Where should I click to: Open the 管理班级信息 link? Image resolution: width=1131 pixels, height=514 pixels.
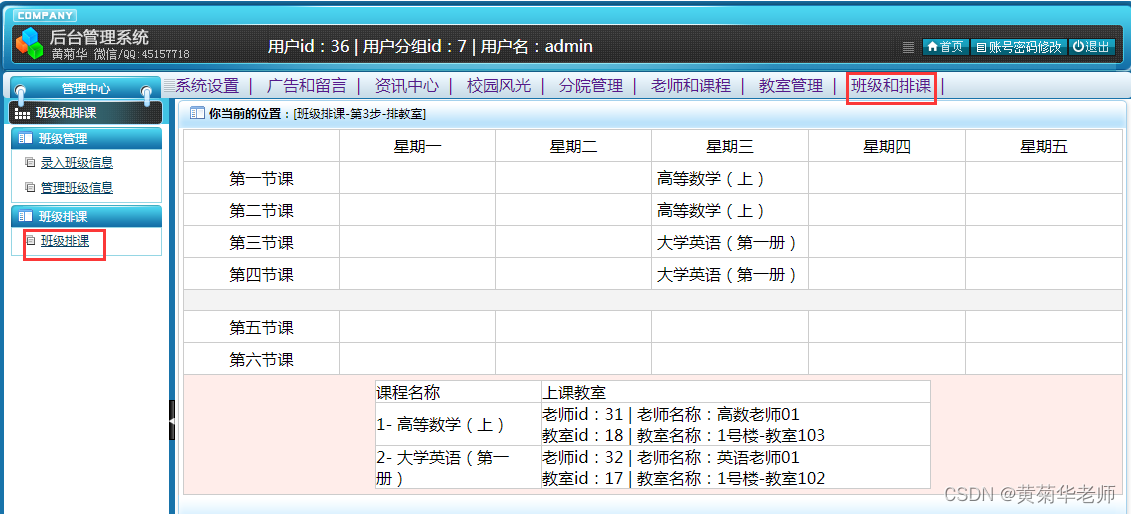point(77,187)
